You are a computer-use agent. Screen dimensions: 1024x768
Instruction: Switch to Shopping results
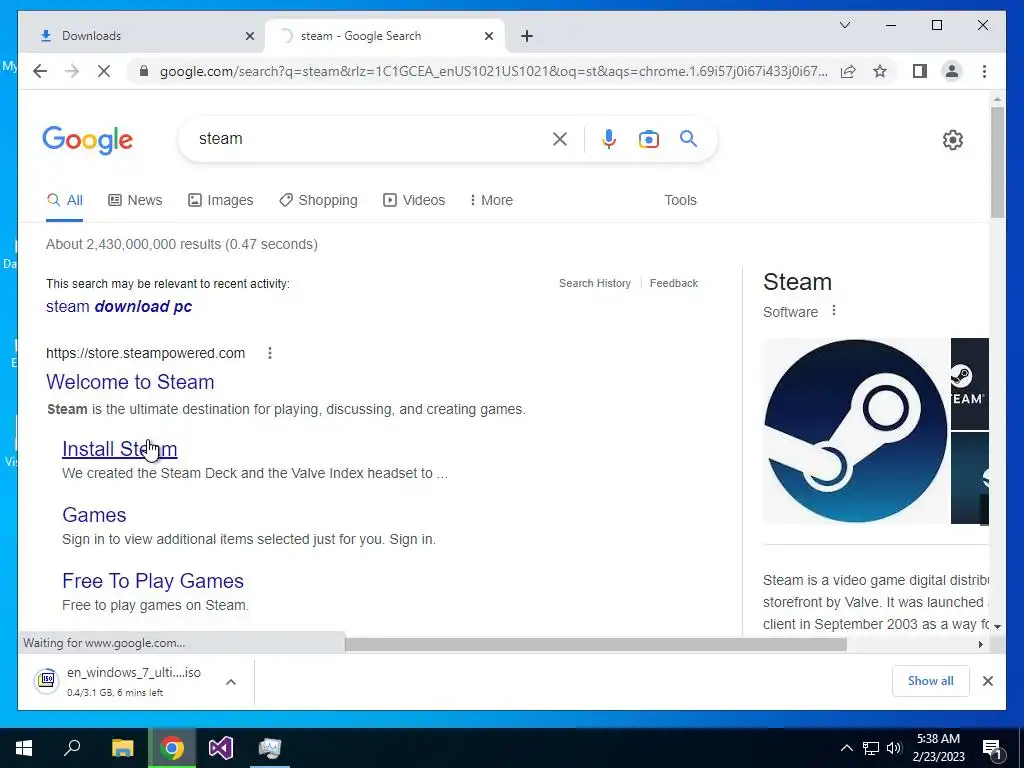tap(318, 200)
